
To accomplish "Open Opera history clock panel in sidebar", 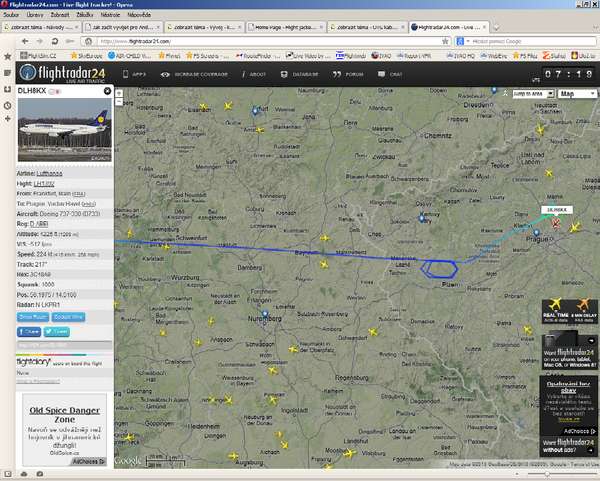I will point(7,106).
